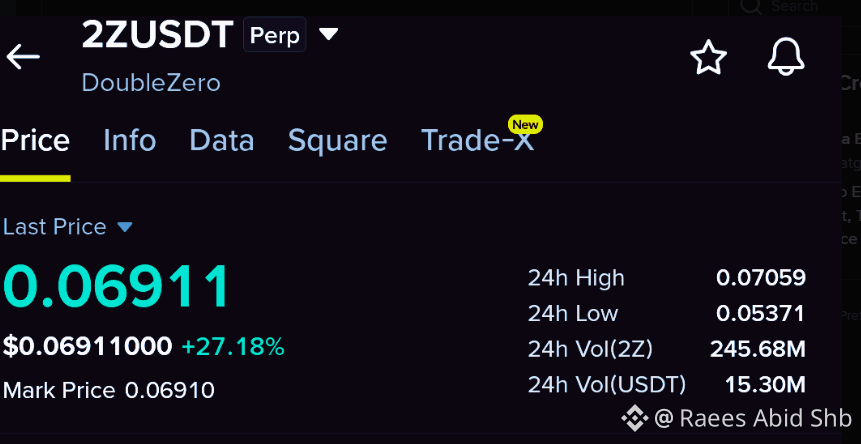Click the yellow New badge on Trade-X
861x444 pixels.
point(525,125)
